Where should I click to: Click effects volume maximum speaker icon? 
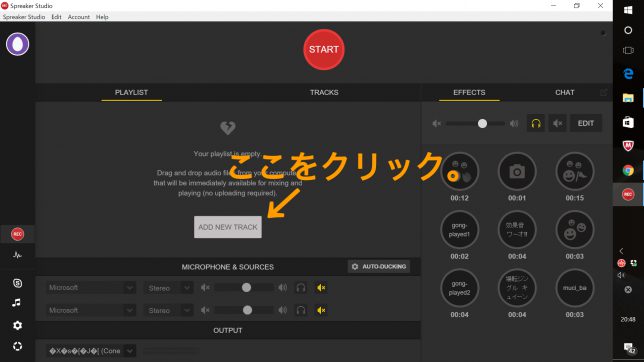click(x=514, y=123)
